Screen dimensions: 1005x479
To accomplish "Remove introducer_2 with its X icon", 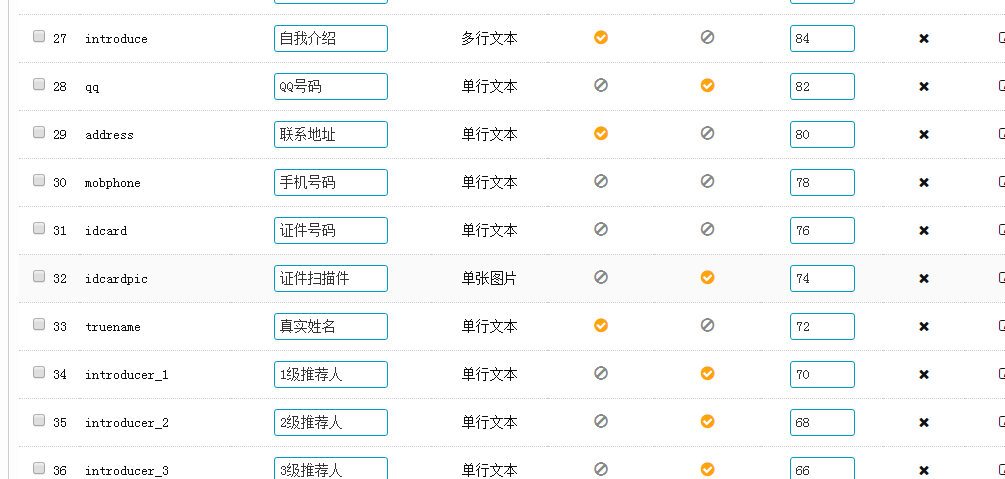I will (924, 423).
